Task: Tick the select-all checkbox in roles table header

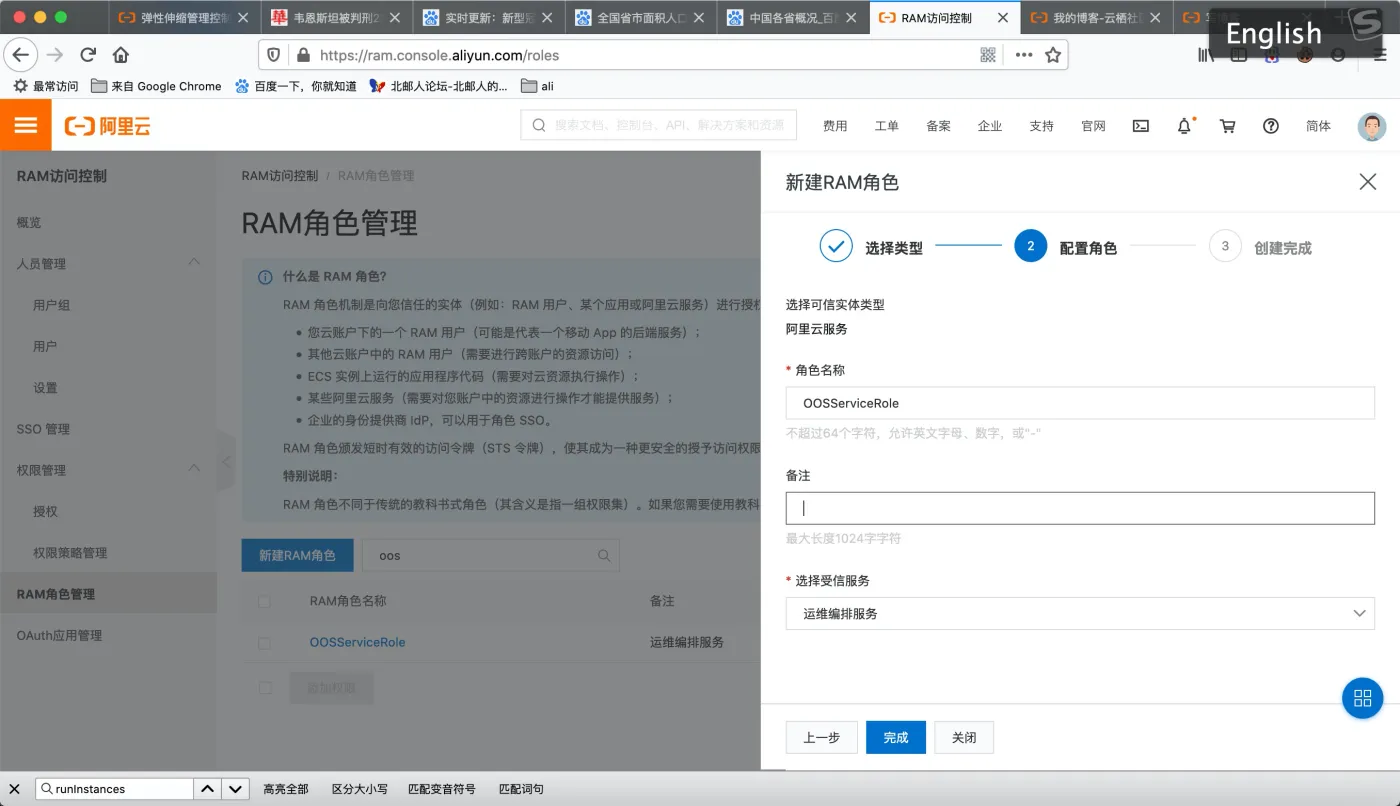Action: (264, 601)
